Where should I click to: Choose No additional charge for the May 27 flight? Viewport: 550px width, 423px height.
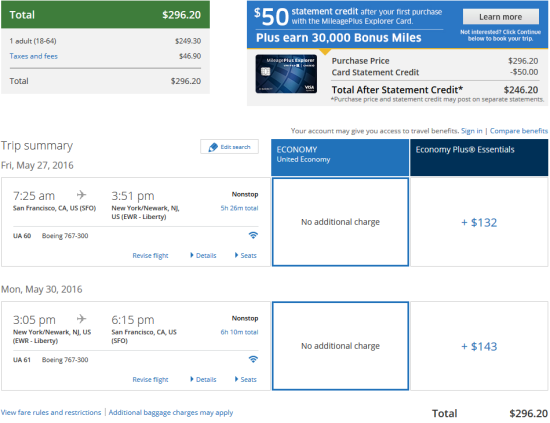pos(340,222)
